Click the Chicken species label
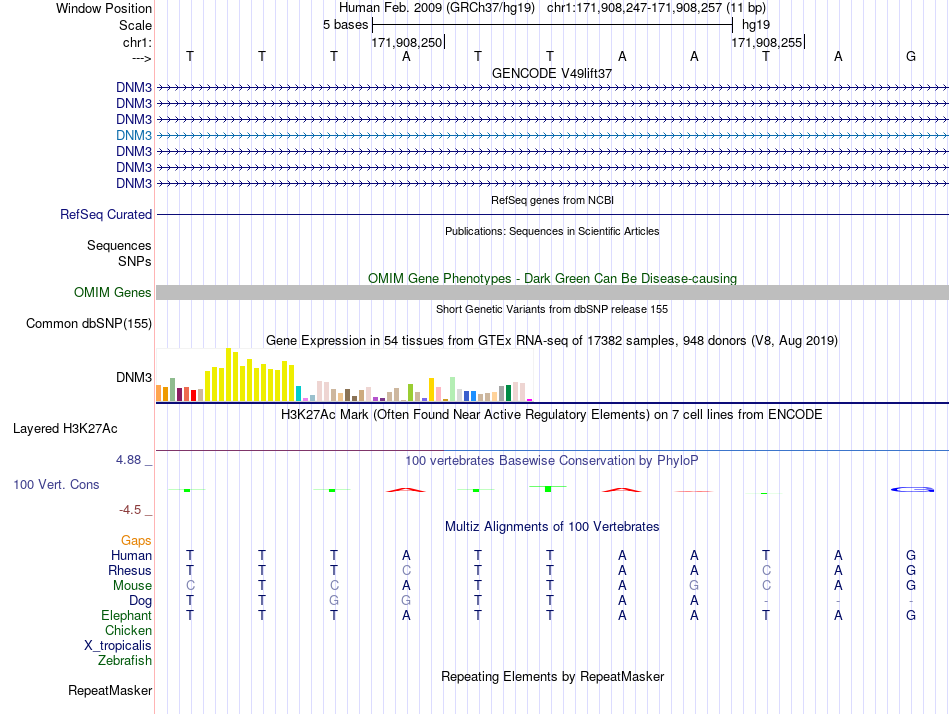 point(128,631)
